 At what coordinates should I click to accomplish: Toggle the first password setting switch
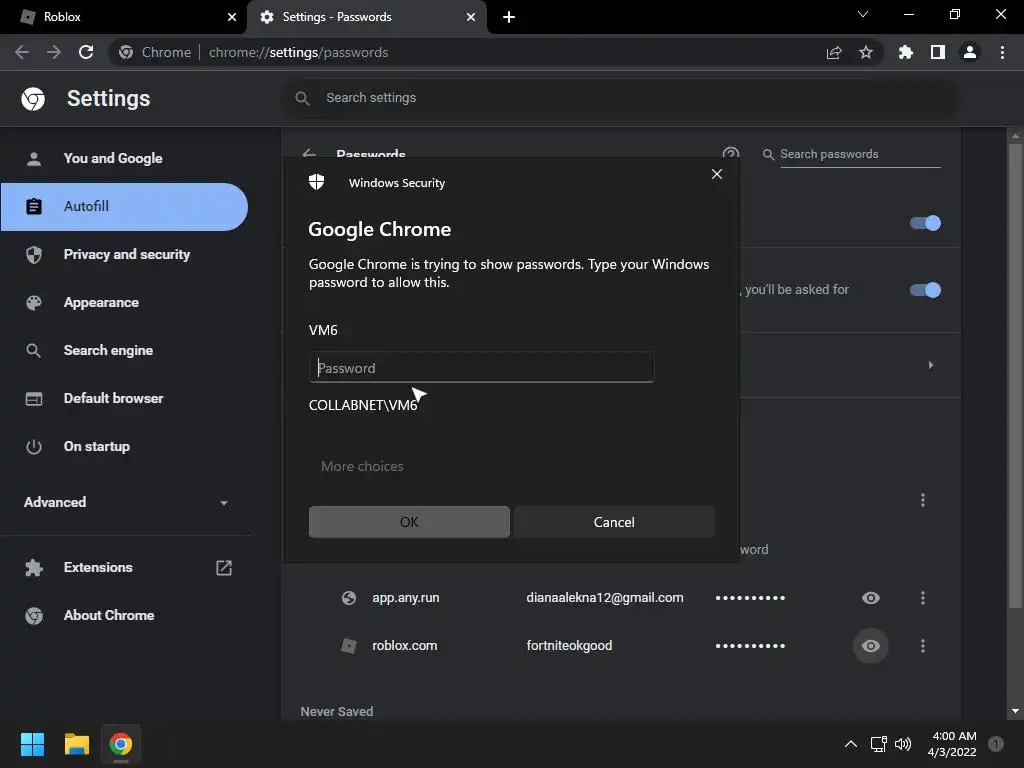point(925,223)
